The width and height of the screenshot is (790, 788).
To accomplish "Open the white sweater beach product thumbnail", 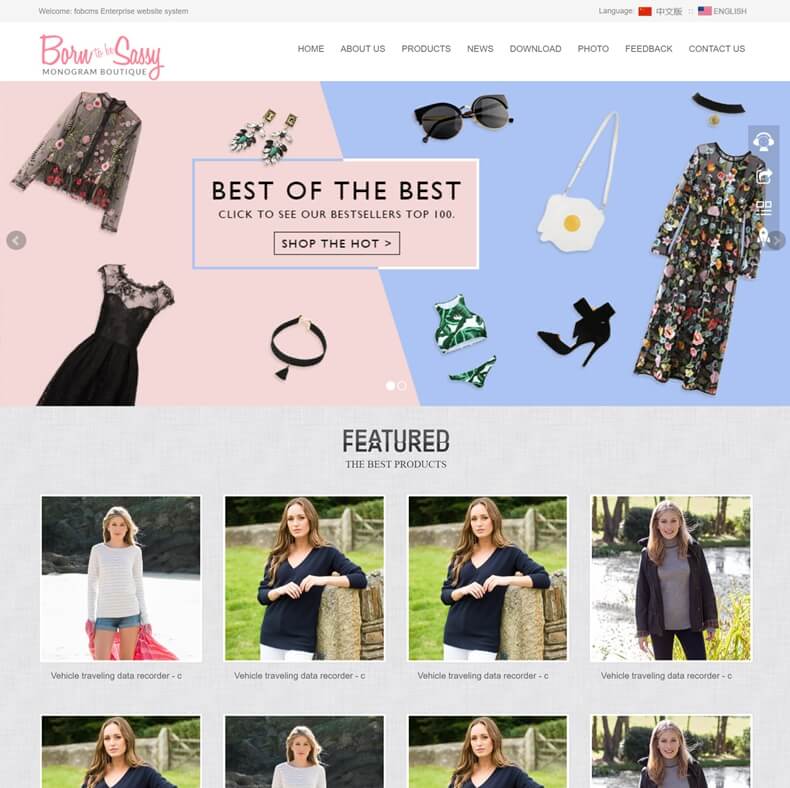I will coord(121,578).
